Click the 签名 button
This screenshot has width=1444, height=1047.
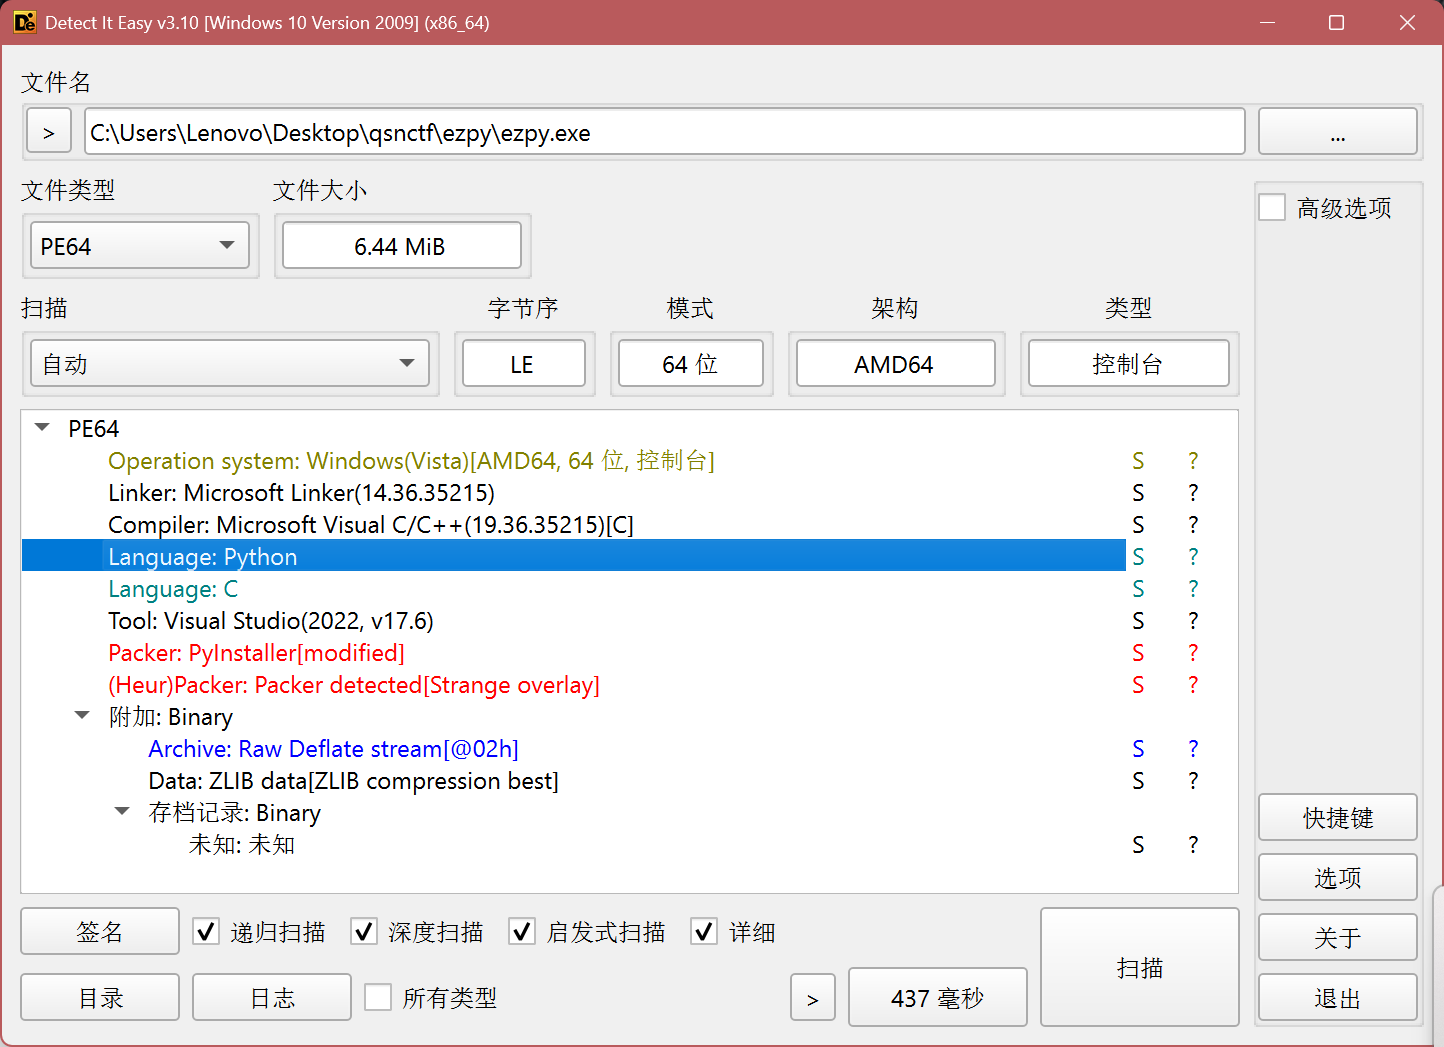click(x=100, y=932)
